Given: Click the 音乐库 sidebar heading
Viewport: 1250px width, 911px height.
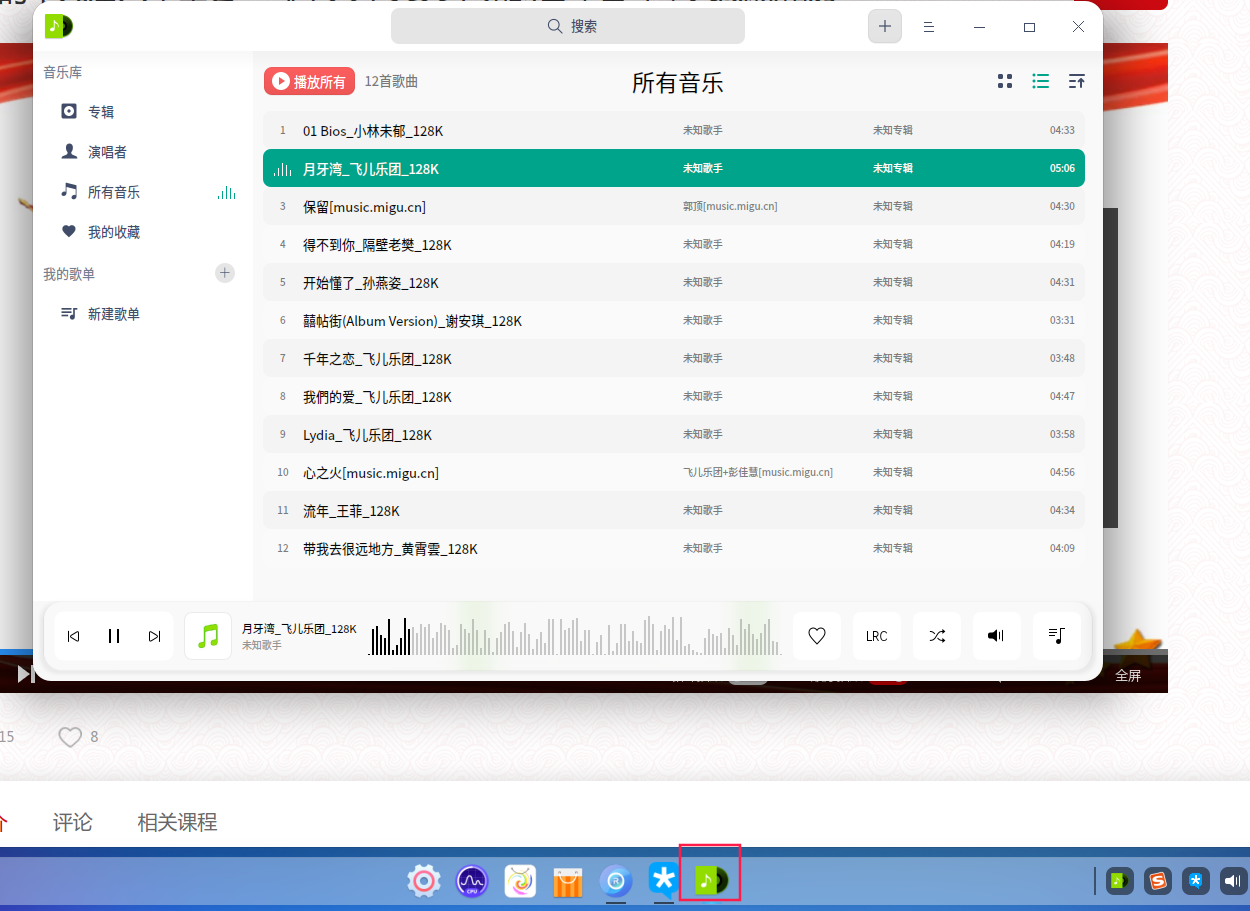Looking at the screenshot, I should click(x=62, y=72).
